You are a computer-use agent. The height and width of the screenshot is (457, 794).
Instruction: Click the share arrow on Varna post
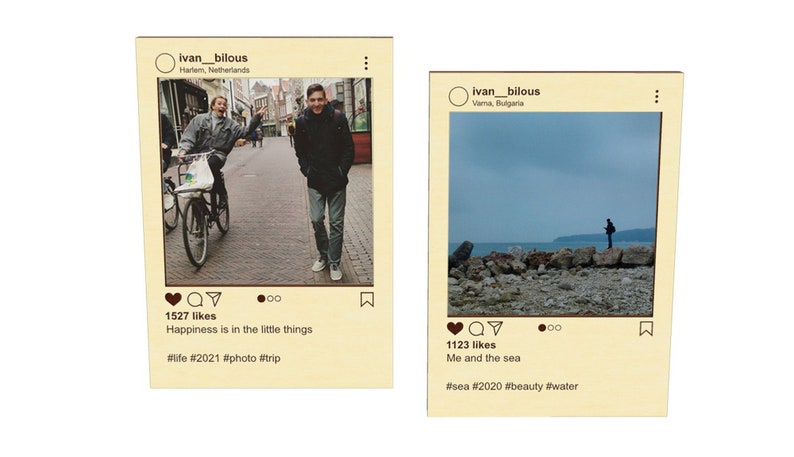495,328
